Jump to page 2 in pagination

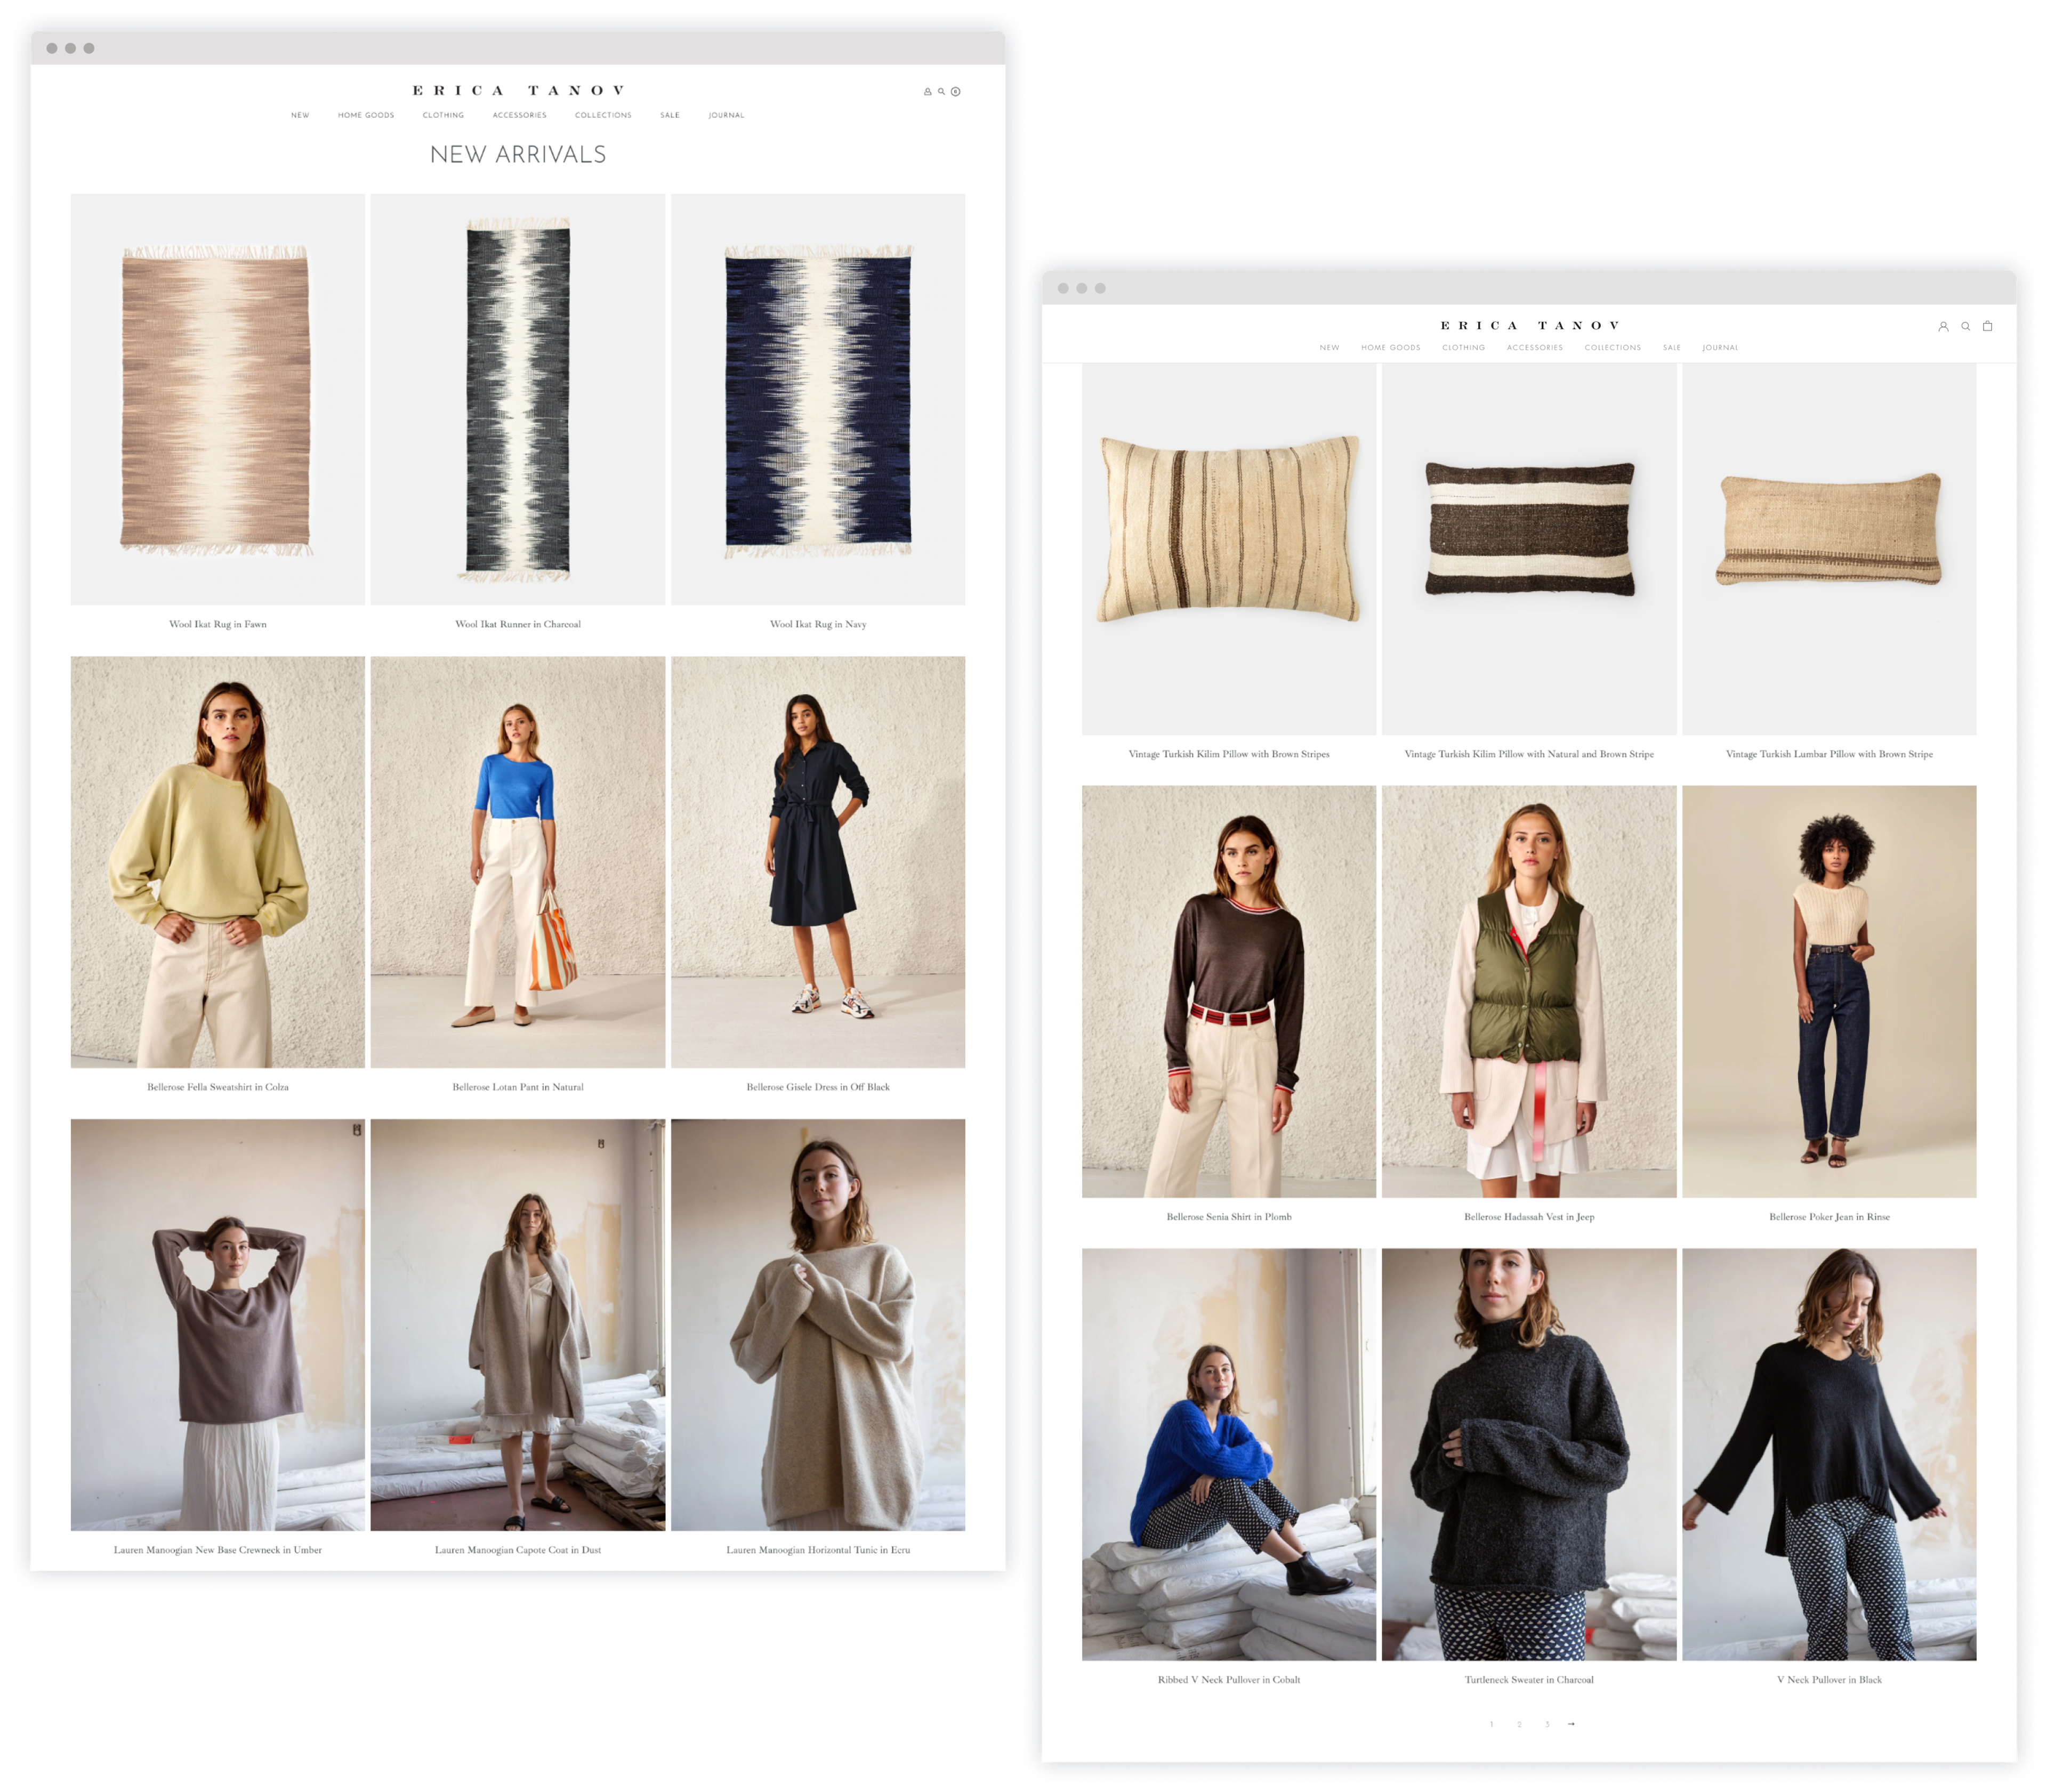tap(1519, 1724)
